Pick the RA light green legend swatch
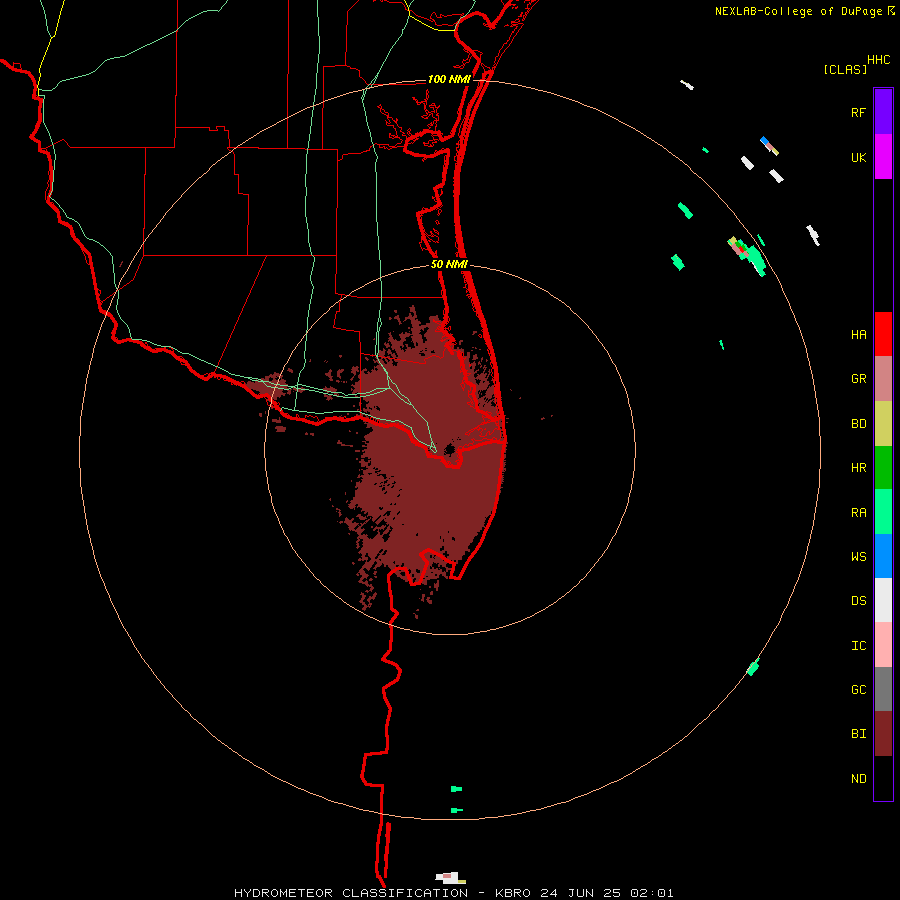This screenshot has height=900, width=900. pyautogui.click(x=883, y=512)
